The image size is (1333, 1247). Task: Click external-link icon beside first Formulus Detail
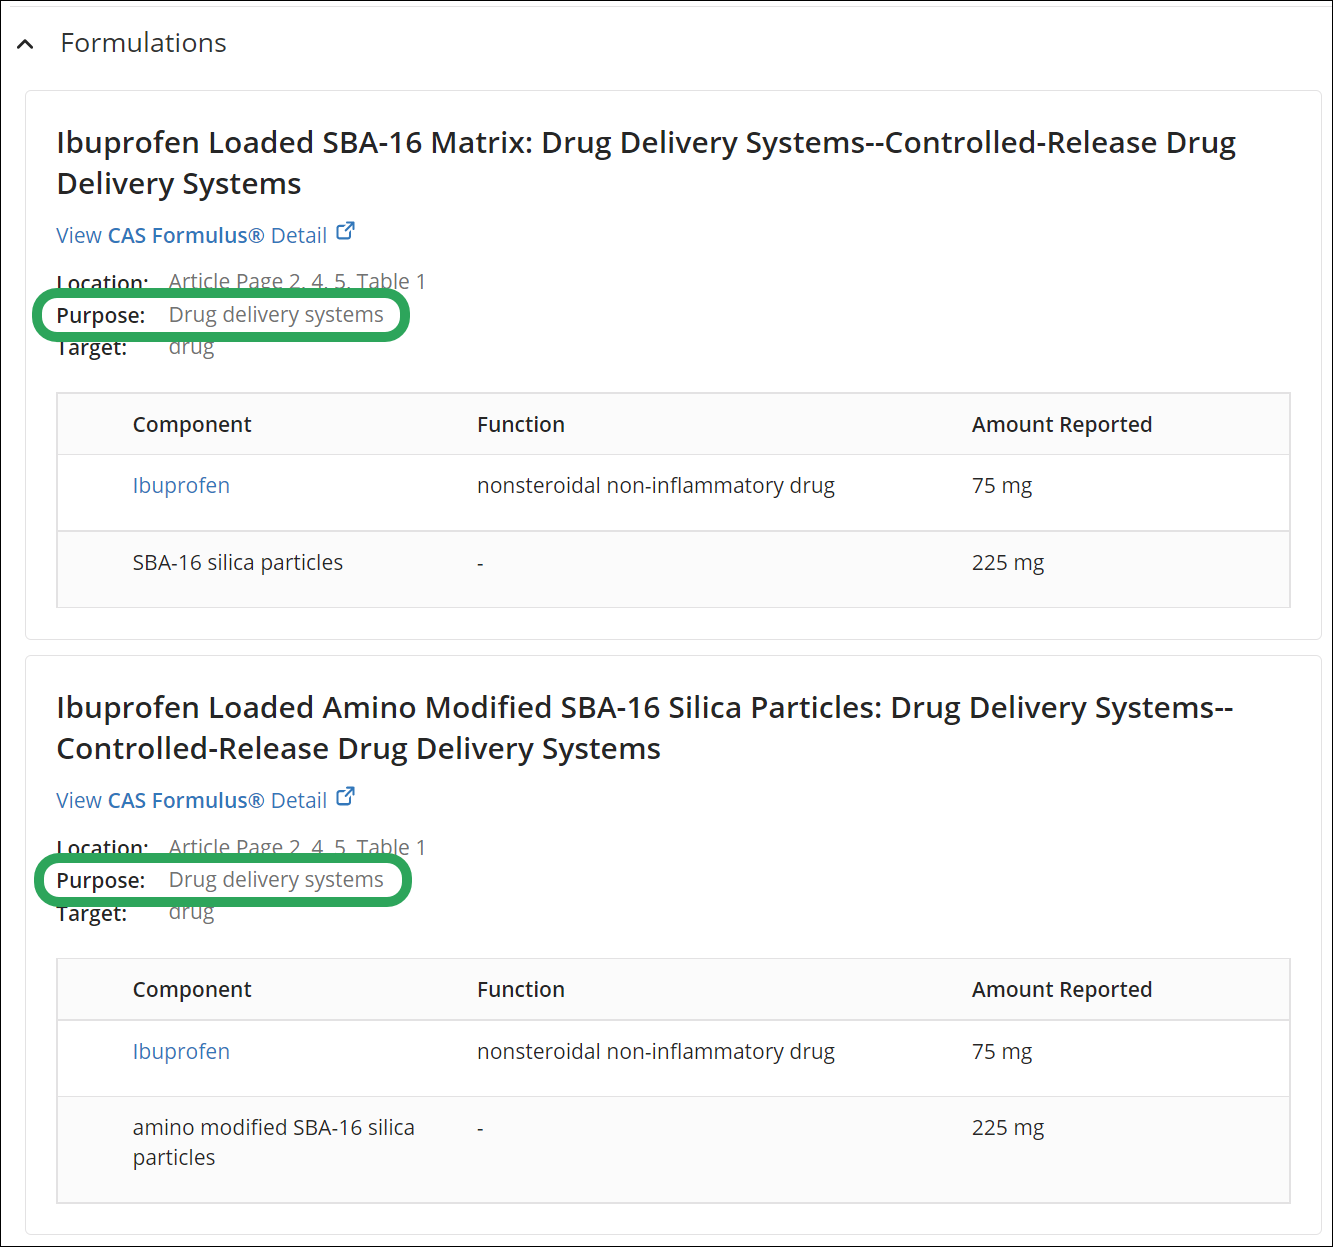click(x=345, y=231)
